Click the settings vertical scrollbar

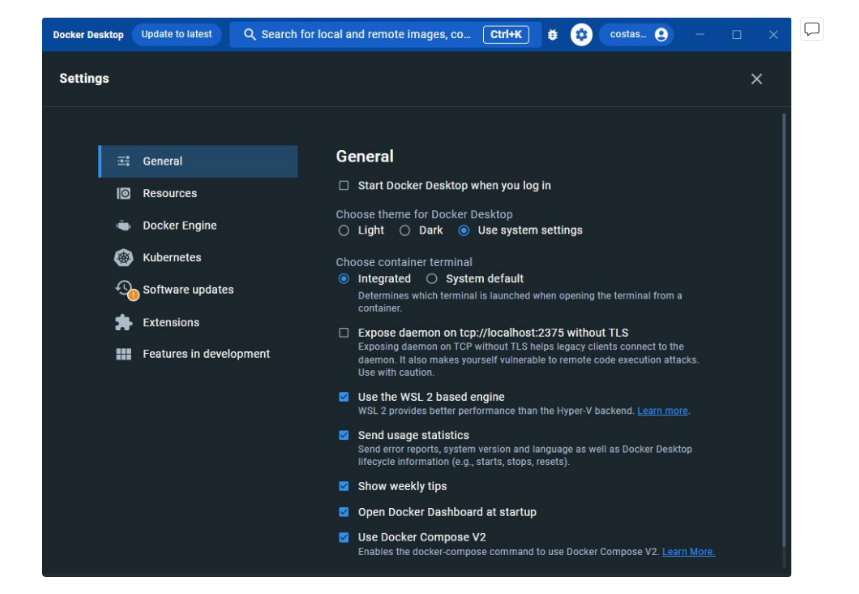(x=784, y=330)
